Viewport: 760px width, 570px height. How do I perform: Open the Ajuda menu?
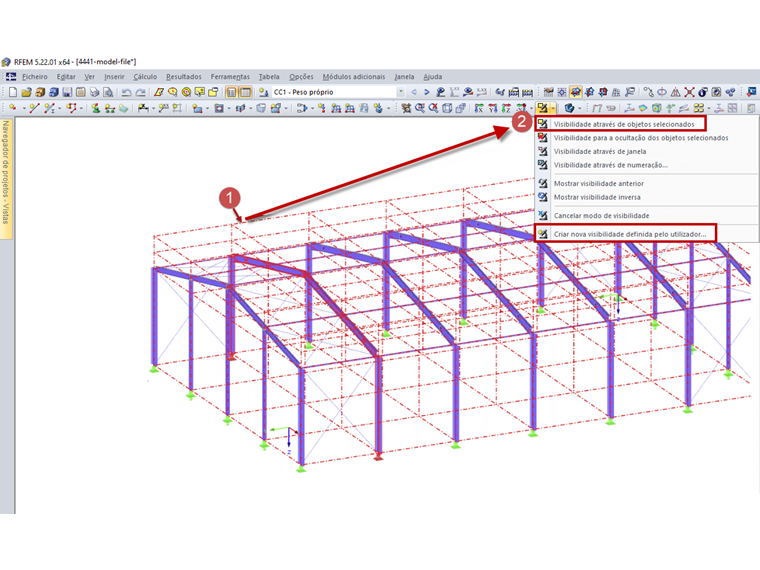[432, 77]
